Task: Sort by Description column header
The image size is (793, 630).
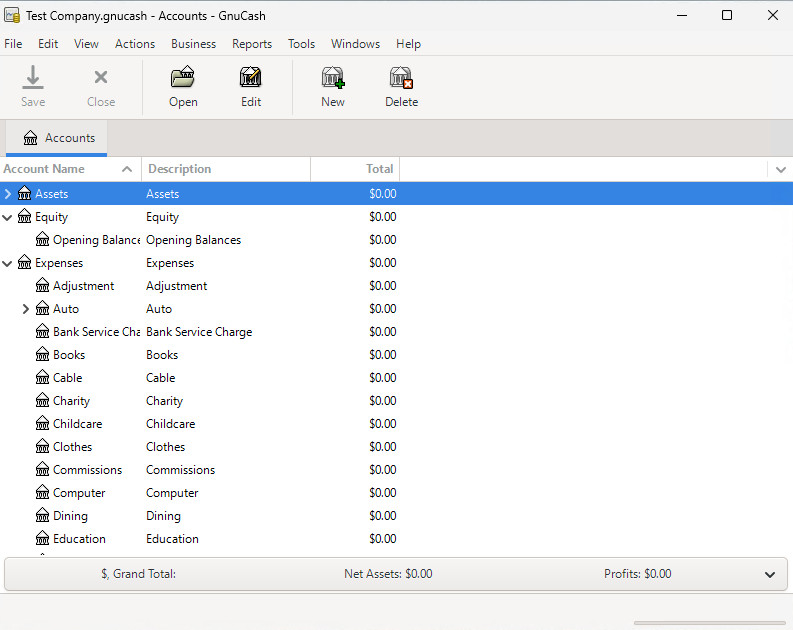Action: point(226,169)
